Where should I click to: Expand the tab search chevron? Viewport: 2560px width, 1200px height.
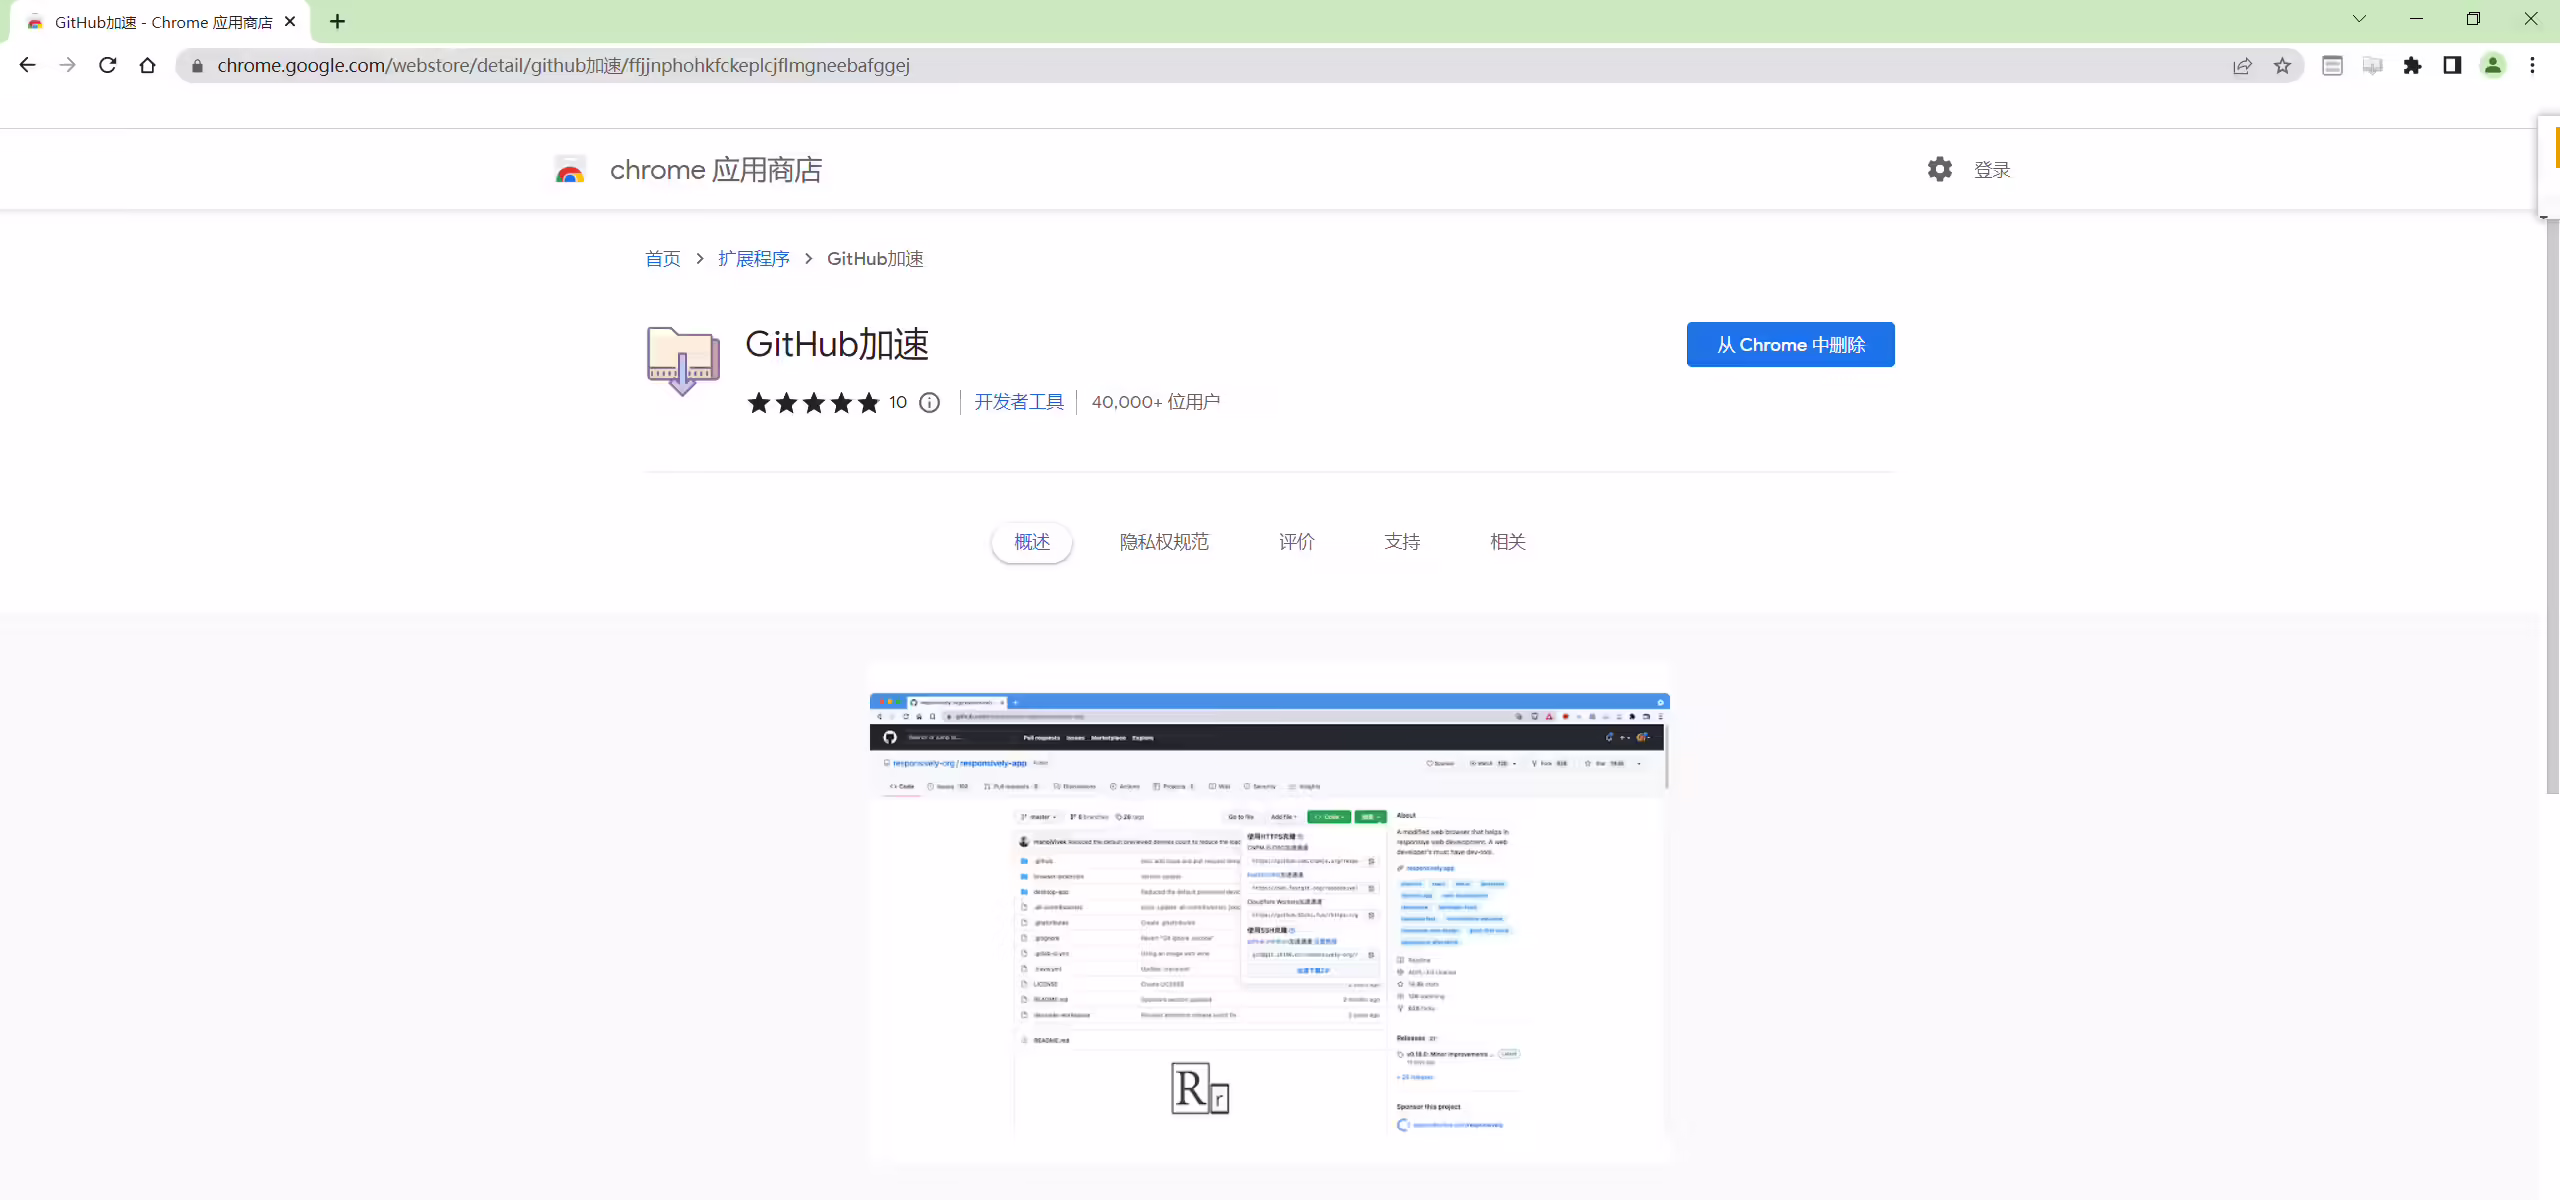[2359, 19]
